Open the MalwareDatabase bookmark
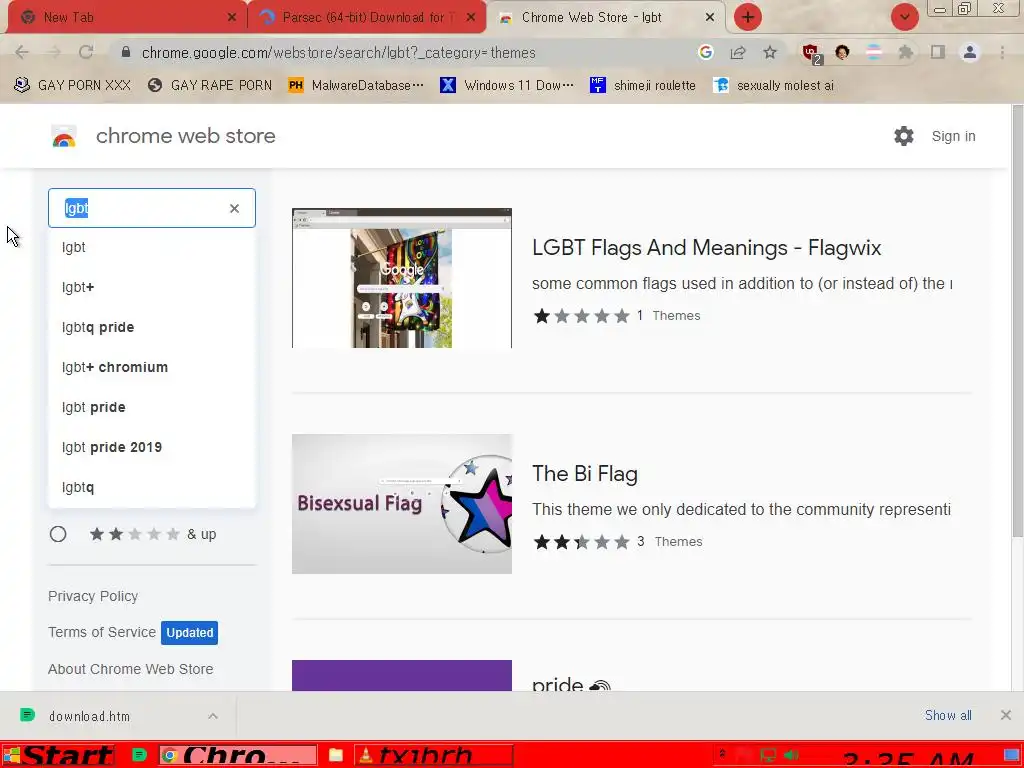This screenshot has height=768, width=1024. [356, 85]
